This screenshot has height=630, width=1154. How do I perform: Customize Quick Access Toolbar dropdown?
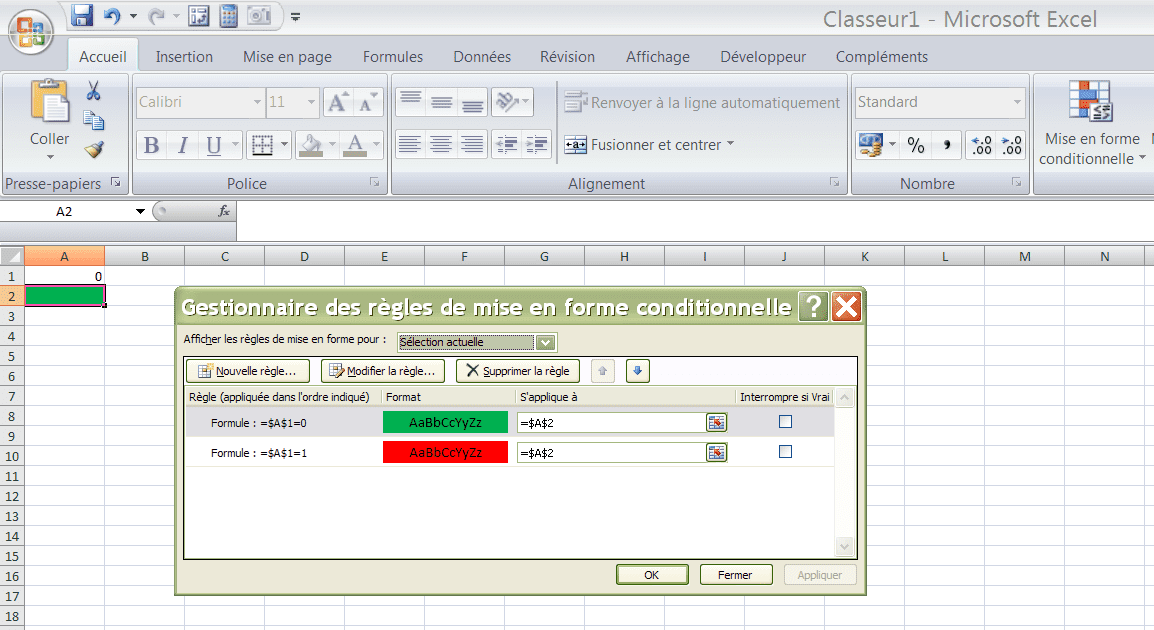pos(295,16)
